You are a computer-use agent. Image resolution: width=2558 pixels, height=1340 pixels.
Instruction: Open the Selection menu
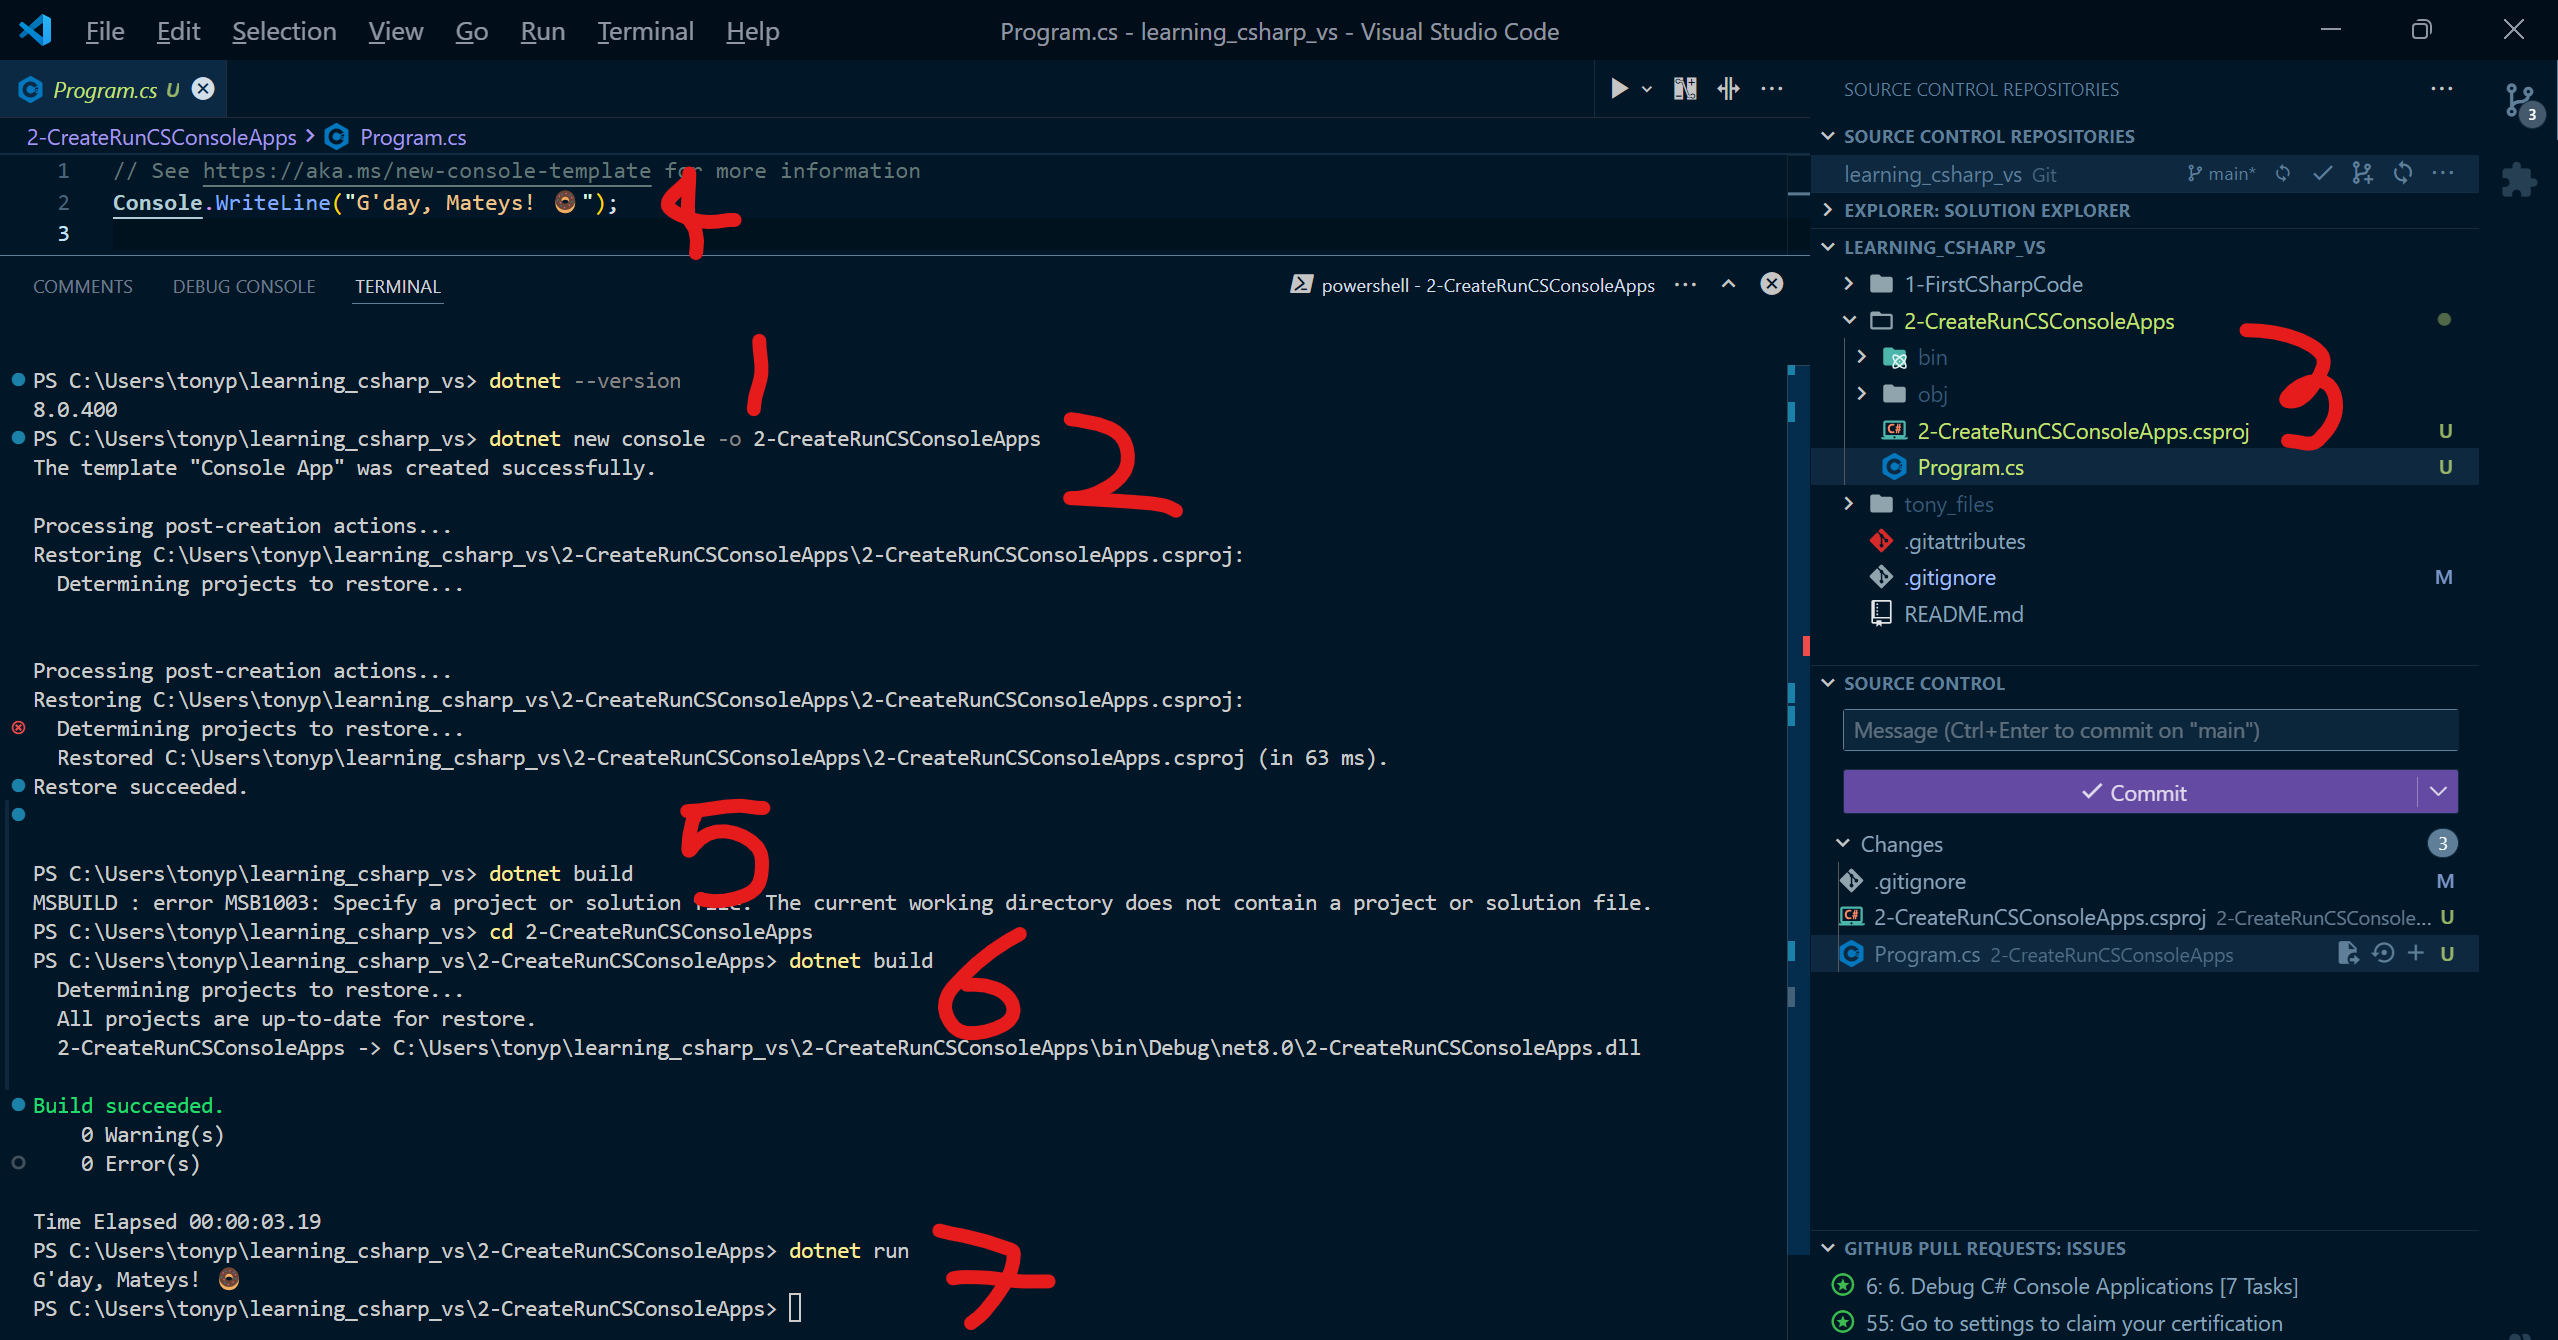click(284, 31)
